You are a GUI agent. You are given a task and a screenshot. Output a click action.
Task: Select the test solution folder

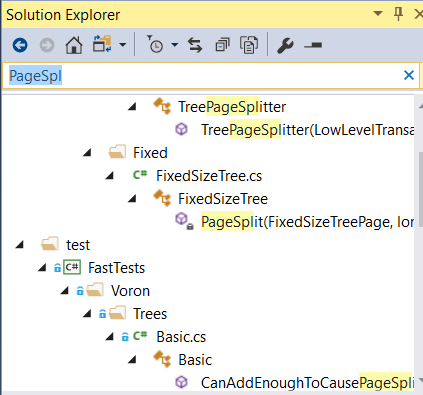(x=78, y=245)
